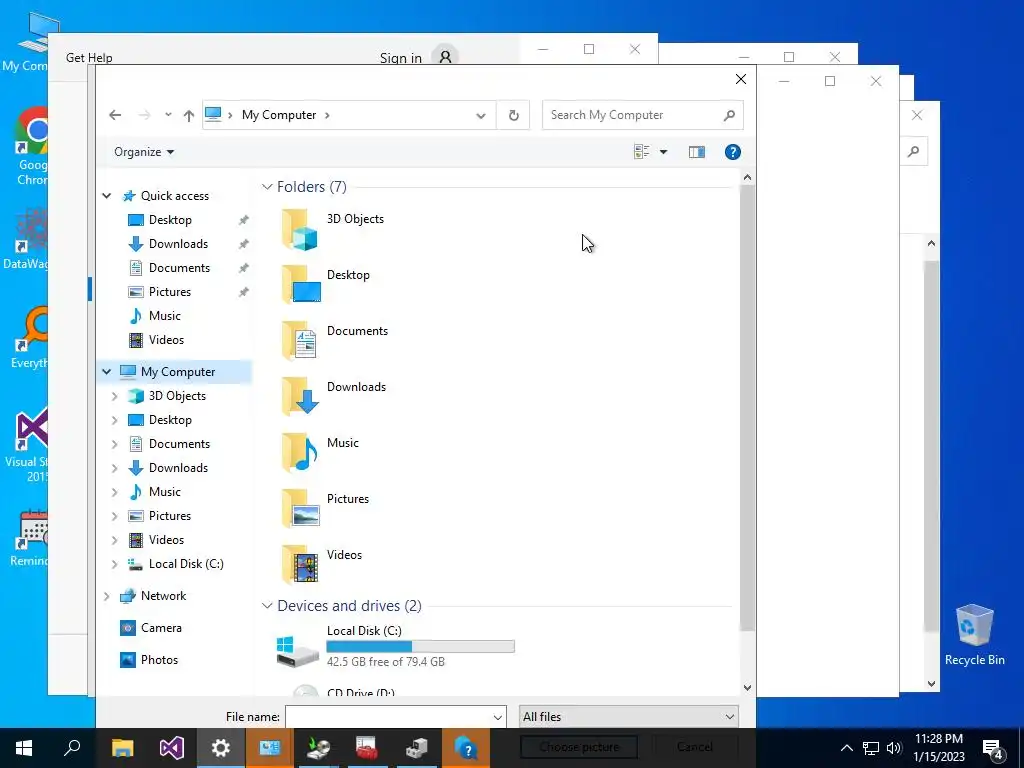Click the Cancel button

[x=695, y=747]
